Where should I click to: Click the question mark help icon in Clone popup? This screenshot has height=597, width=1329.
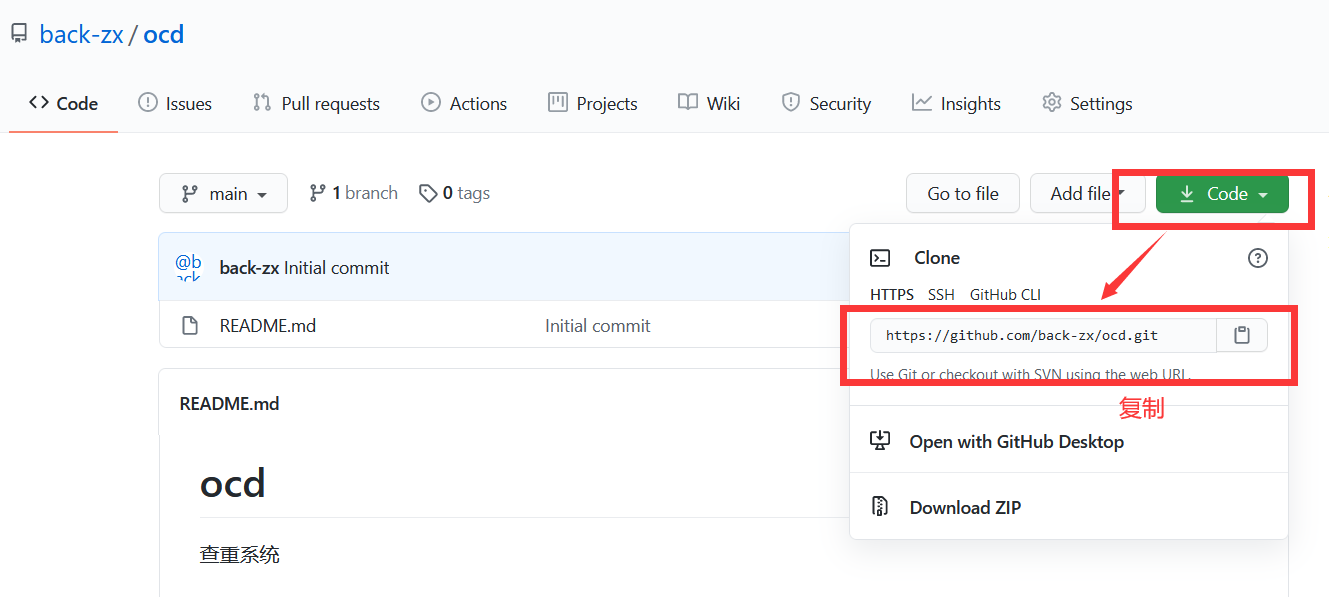(1257, 258)
